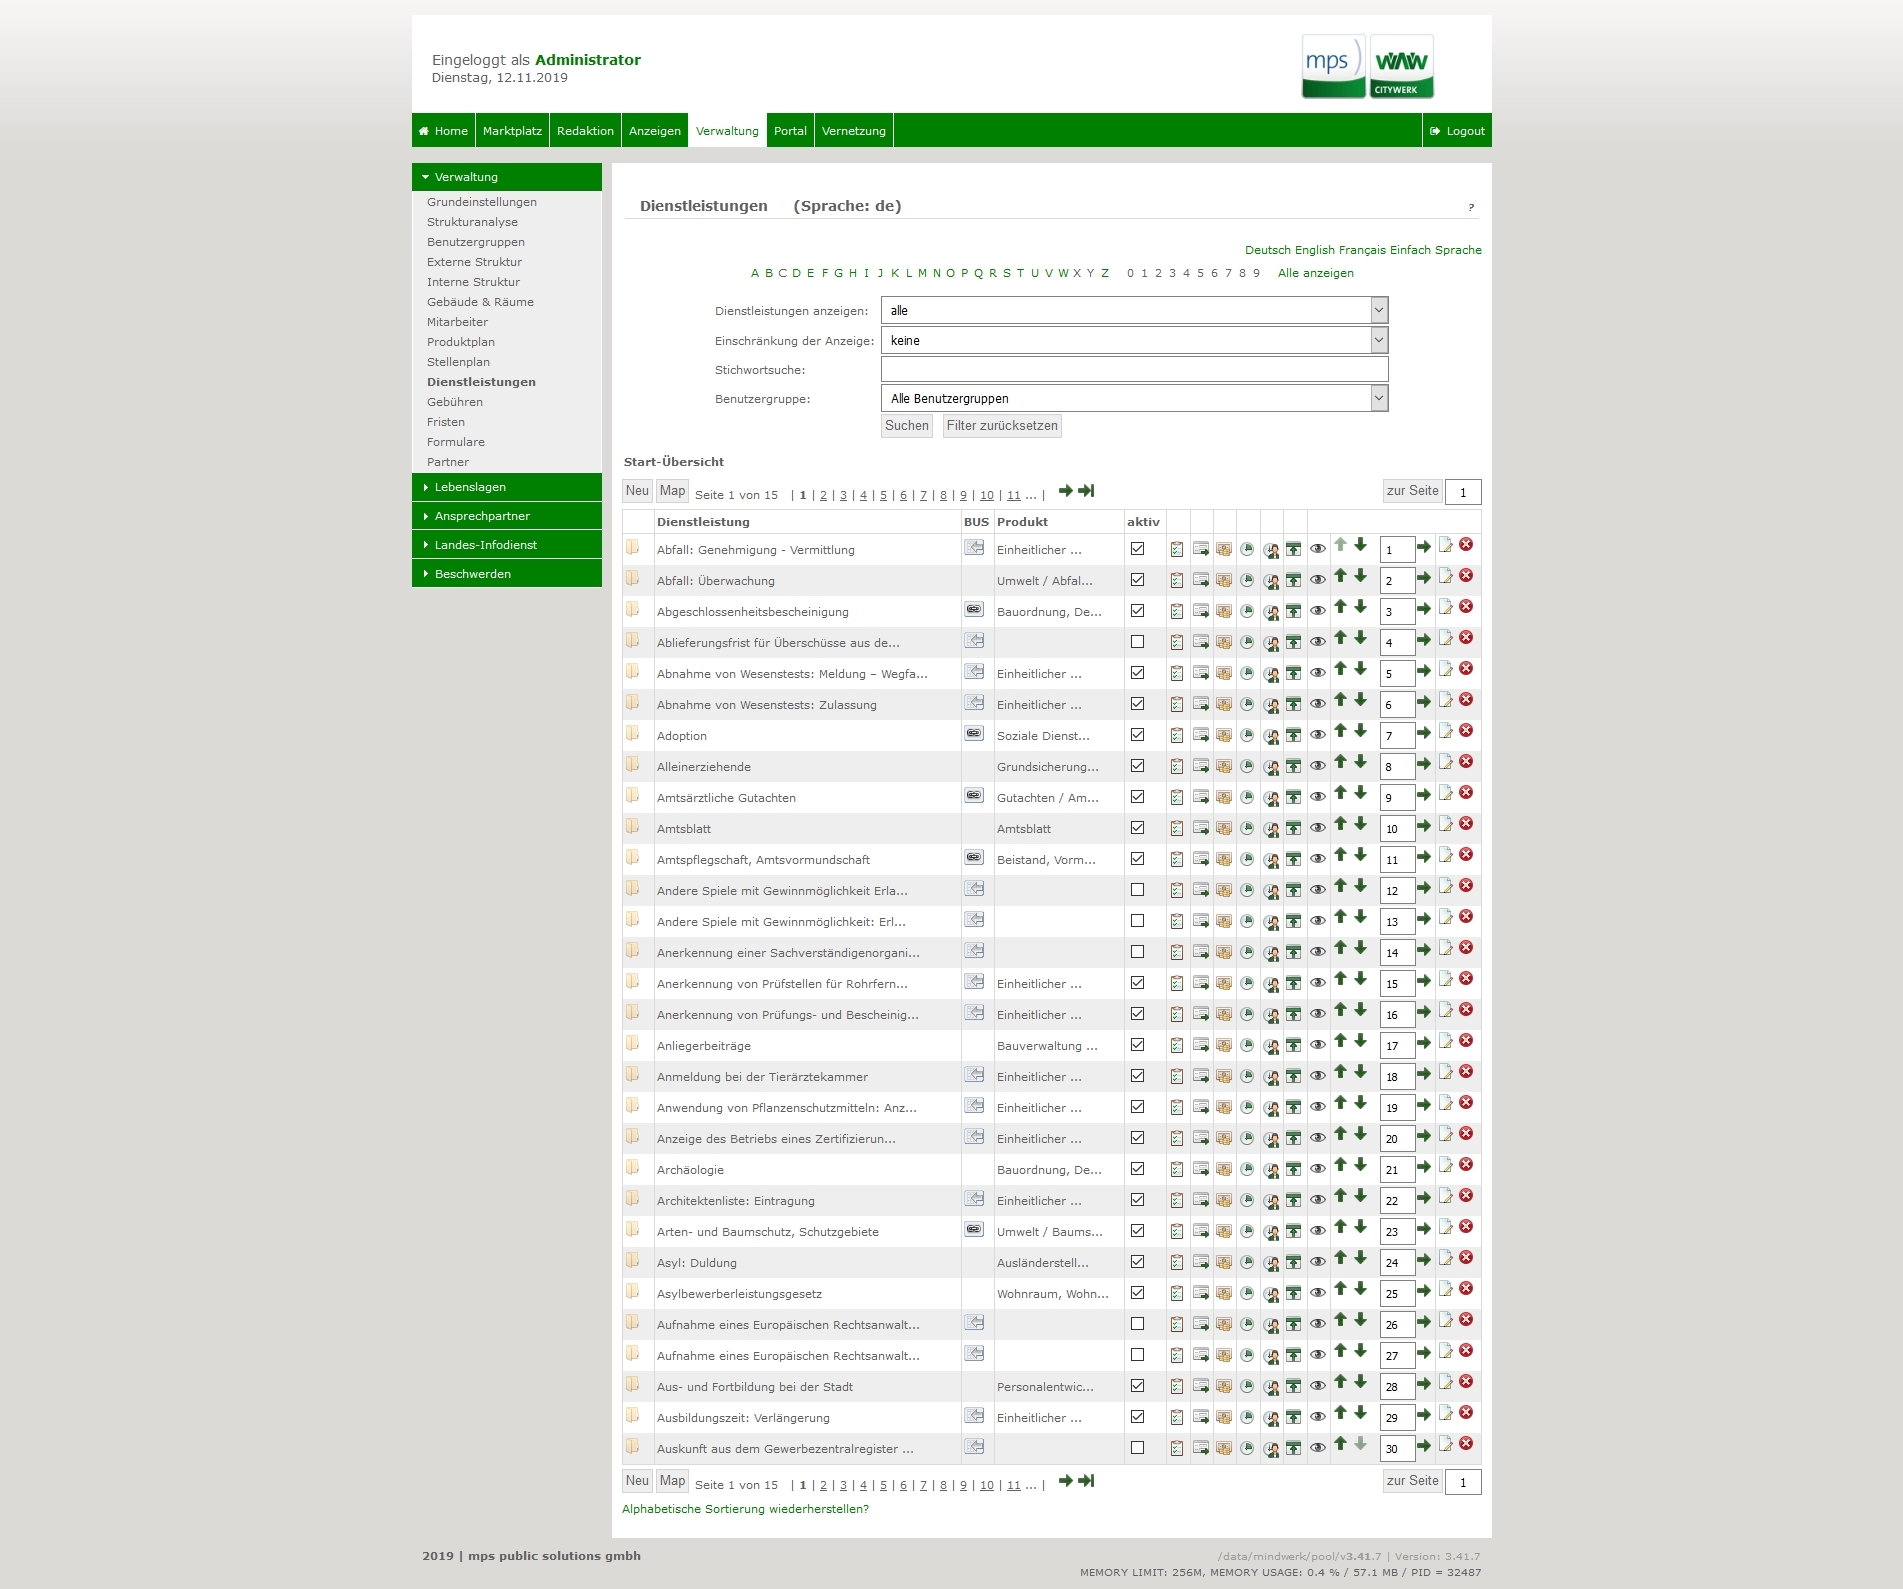The width and height of the screenshot is (1903, 1589).
Task: Delete the Abfall: Überwachung entry with red X
Action: [x=1465, y=576]
